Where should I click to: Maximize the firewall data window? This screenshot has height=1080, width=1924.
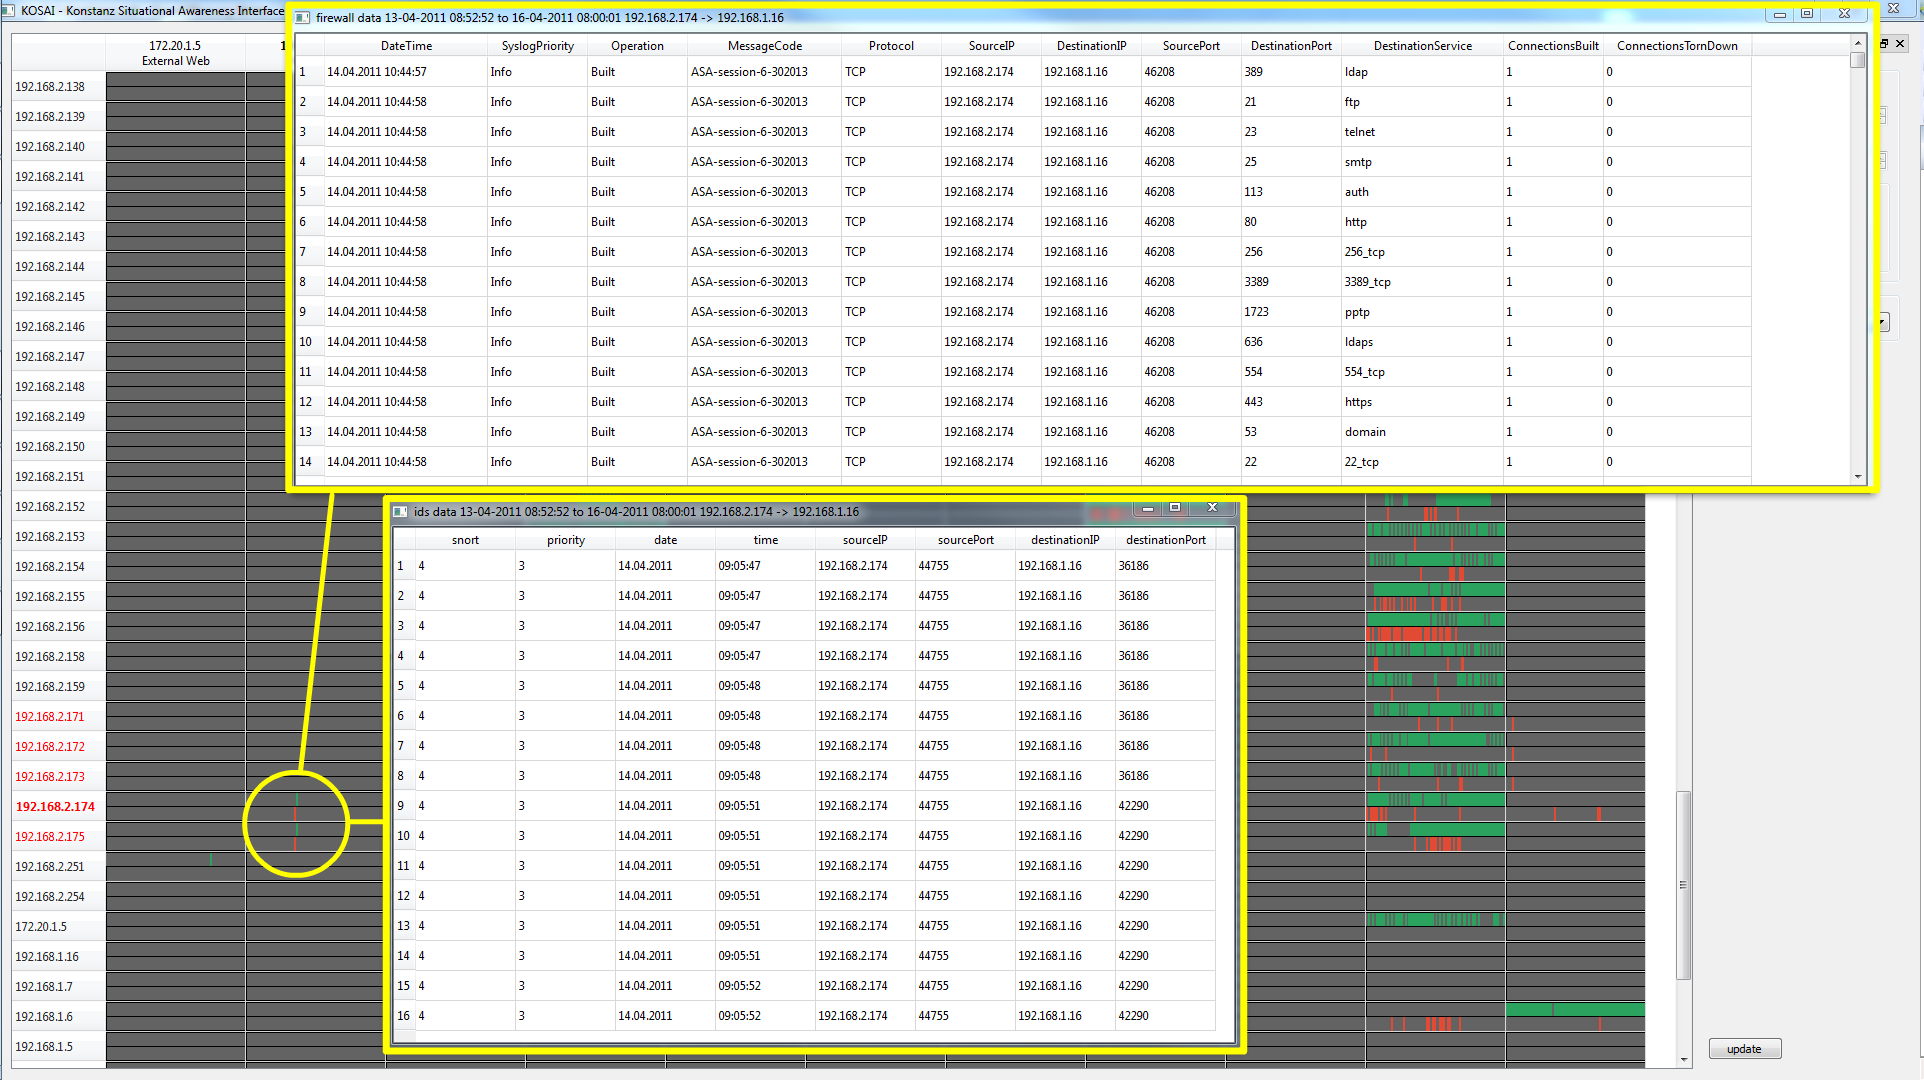coord(1807,14)
